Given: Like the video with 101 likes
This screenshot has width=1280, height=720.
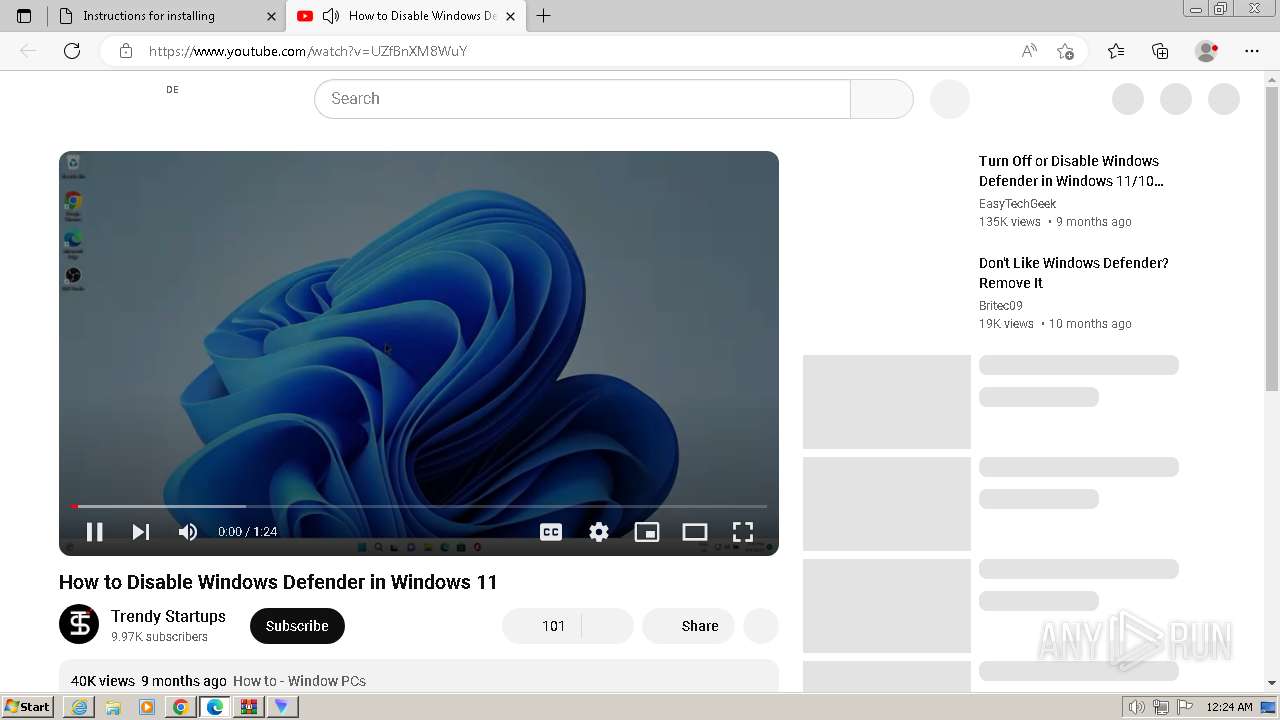Looking at the screenshot, I should click(x=542, y=626).
